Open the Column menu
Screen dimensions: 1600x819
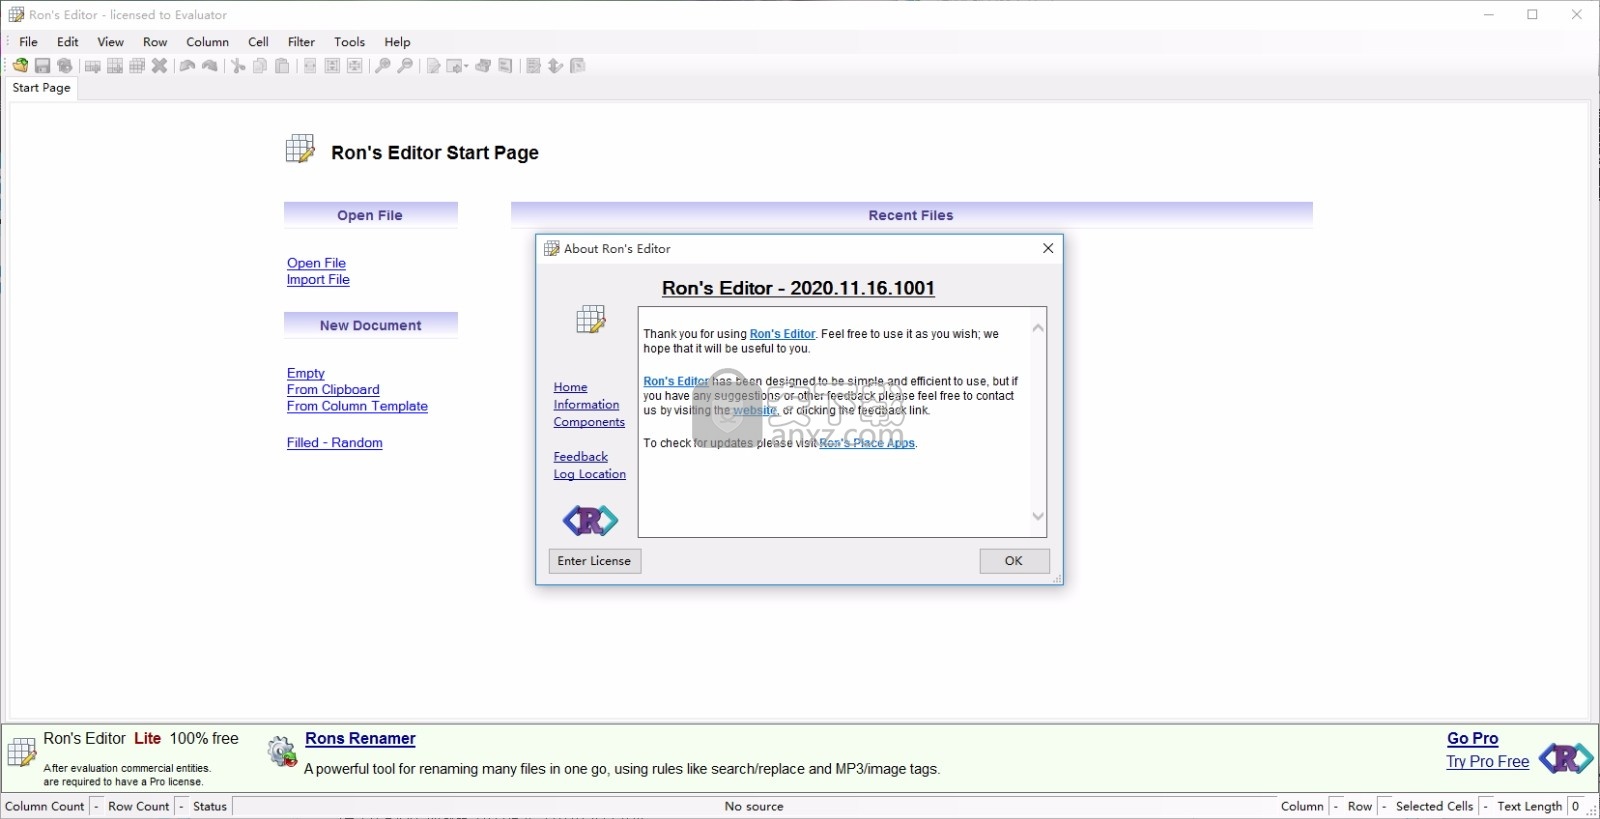click(x=207, y=42)
